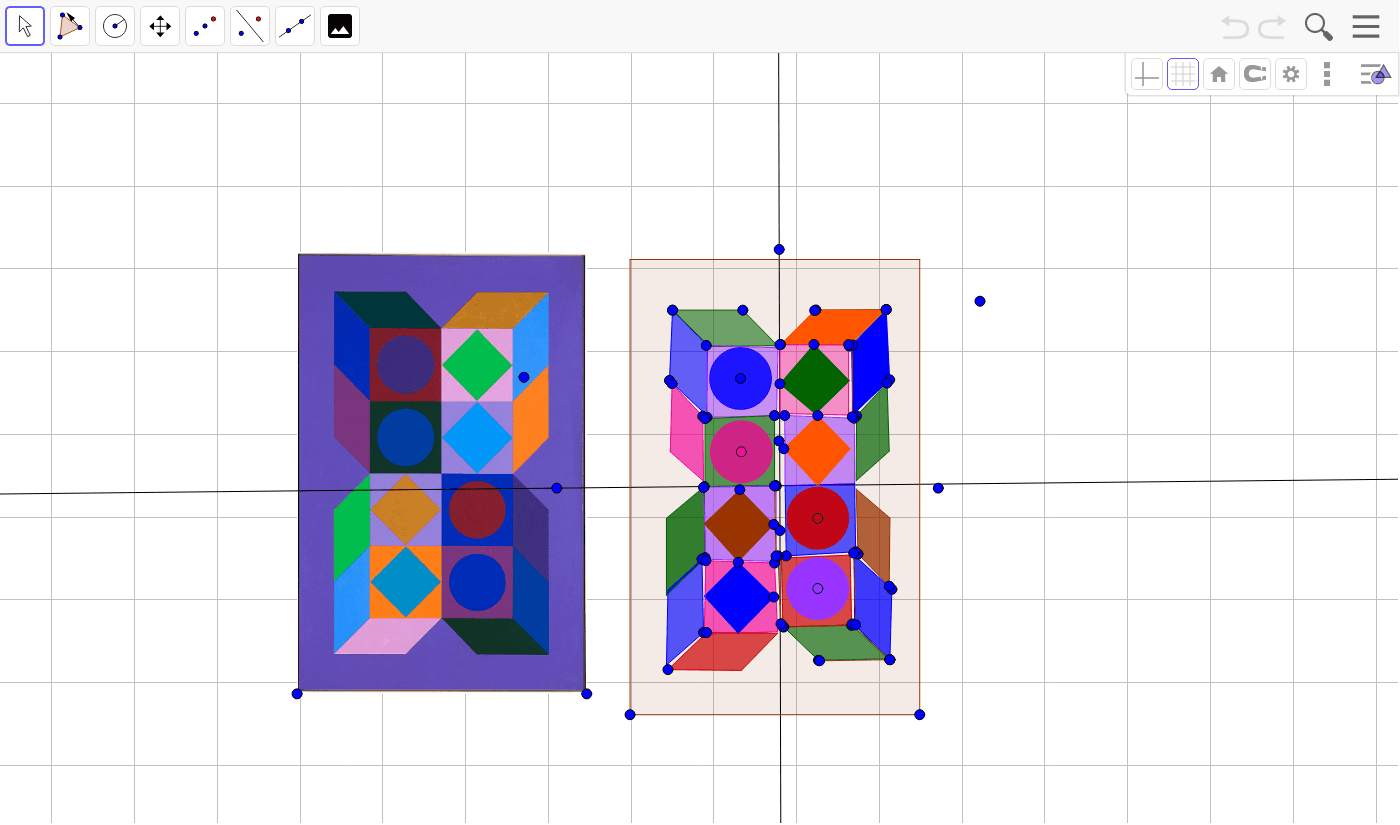Open the search magnifier
Screen dimensions: 1400x825
click(x=1319, y=27)
